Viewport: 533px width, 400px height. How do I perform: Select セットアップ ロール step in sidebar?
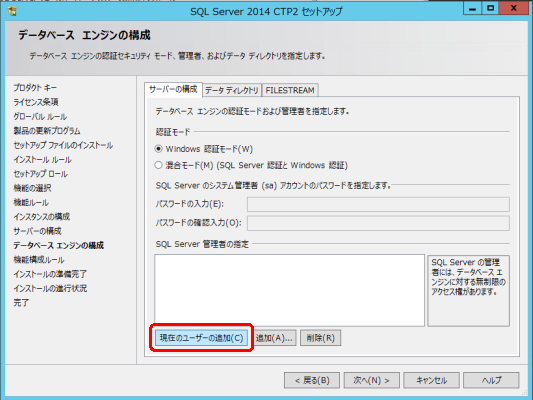pyautogui.click(x=40, y=174)
